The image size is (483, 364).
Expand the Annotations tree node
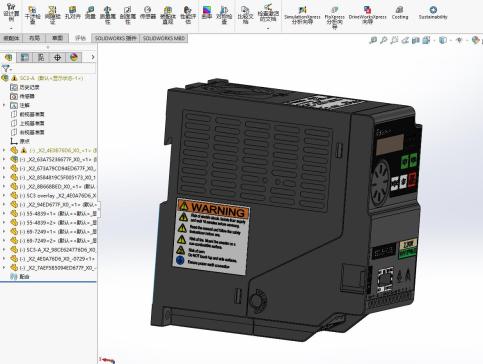pos(4,105)
